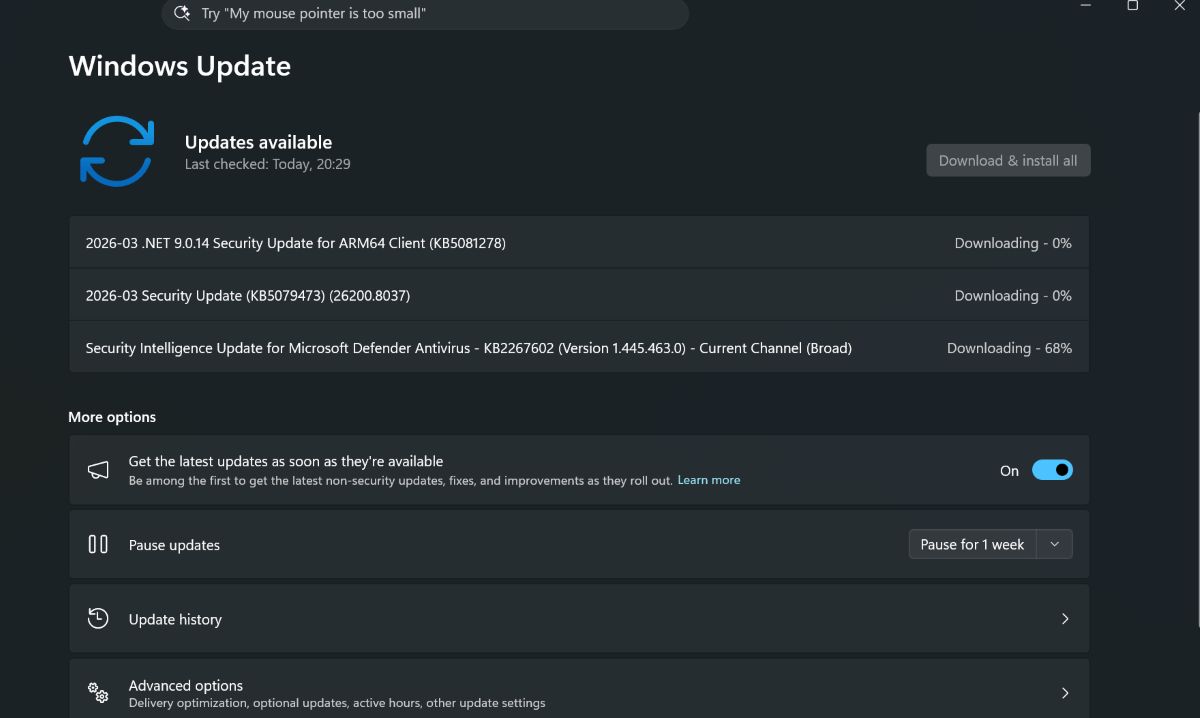This screenshot has width=1200, height=718.
Task: Open the pause duration dropdown arrow
Action: (x=1055, y=544)
